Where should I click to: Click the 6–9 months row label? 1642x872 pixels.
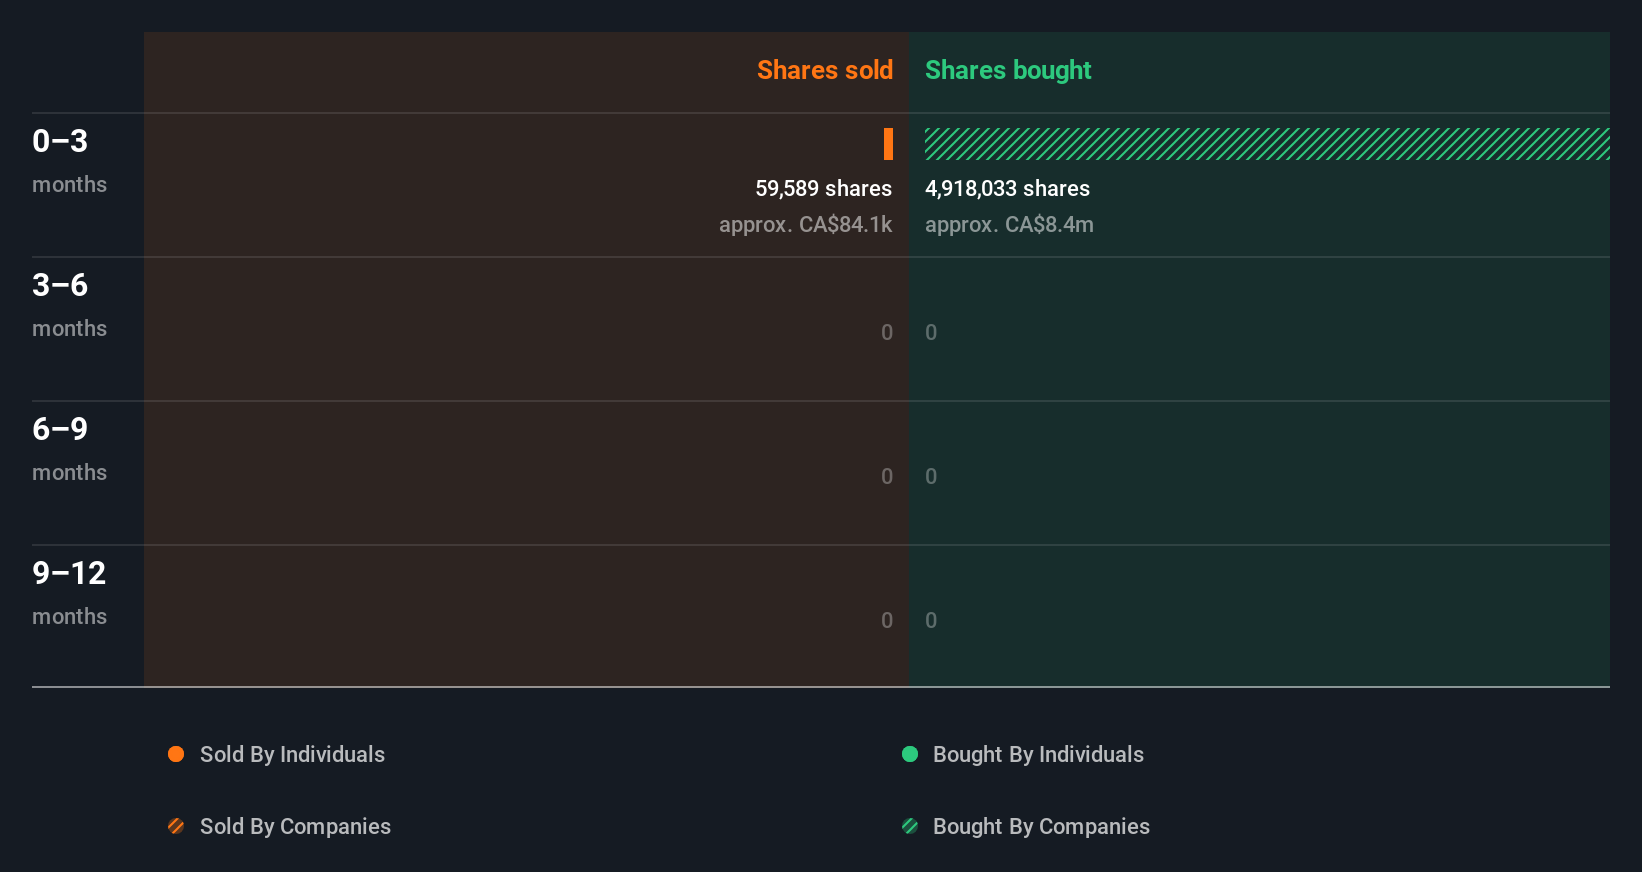(x=69, y=449)
